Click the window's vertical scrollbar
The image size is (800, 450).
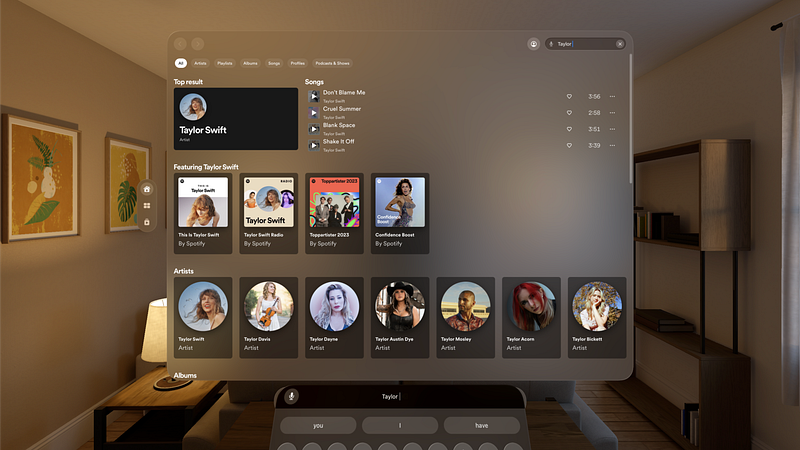(631, 118)
